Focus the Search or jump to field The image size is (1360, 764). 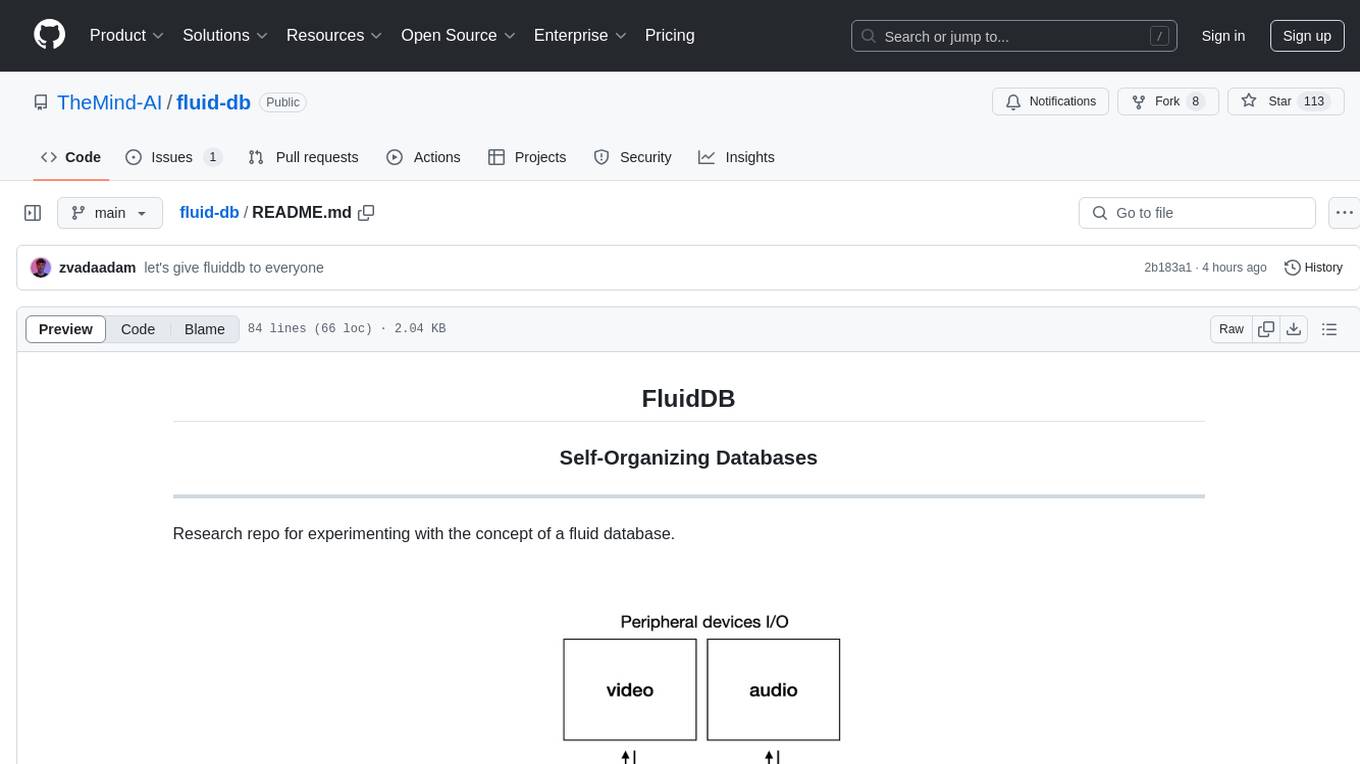click(1015, 36)
